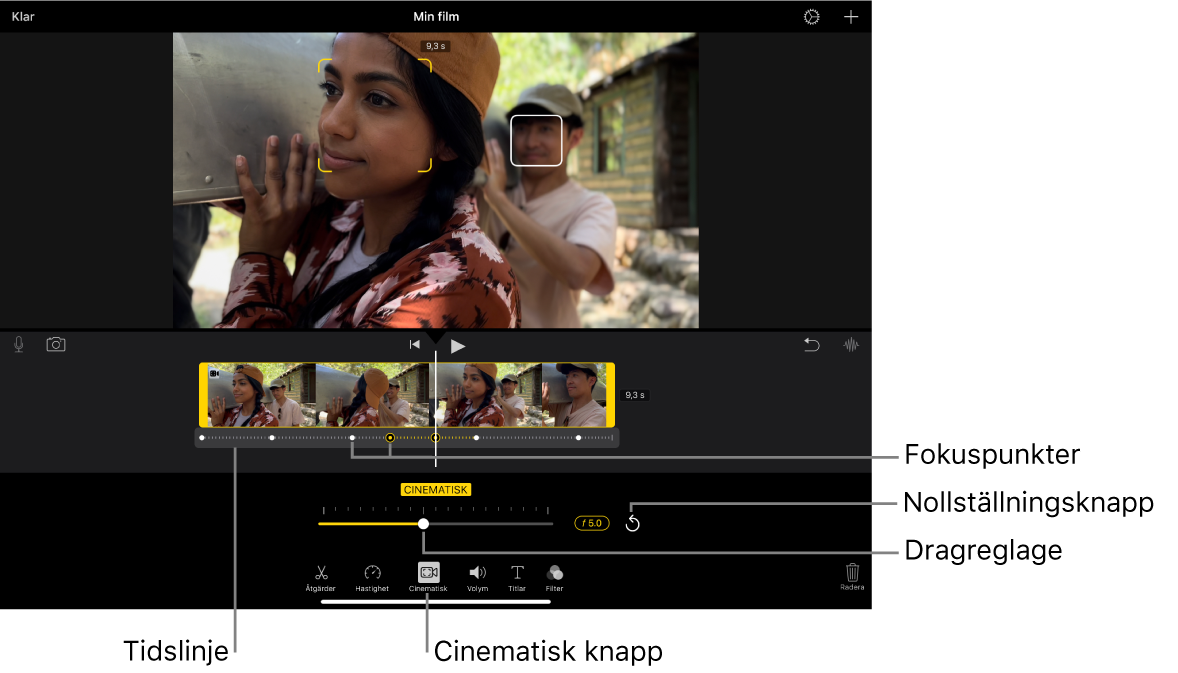Tap 9,3 s timestamp above viewer
1178x673 pixels.
[436, 46]
